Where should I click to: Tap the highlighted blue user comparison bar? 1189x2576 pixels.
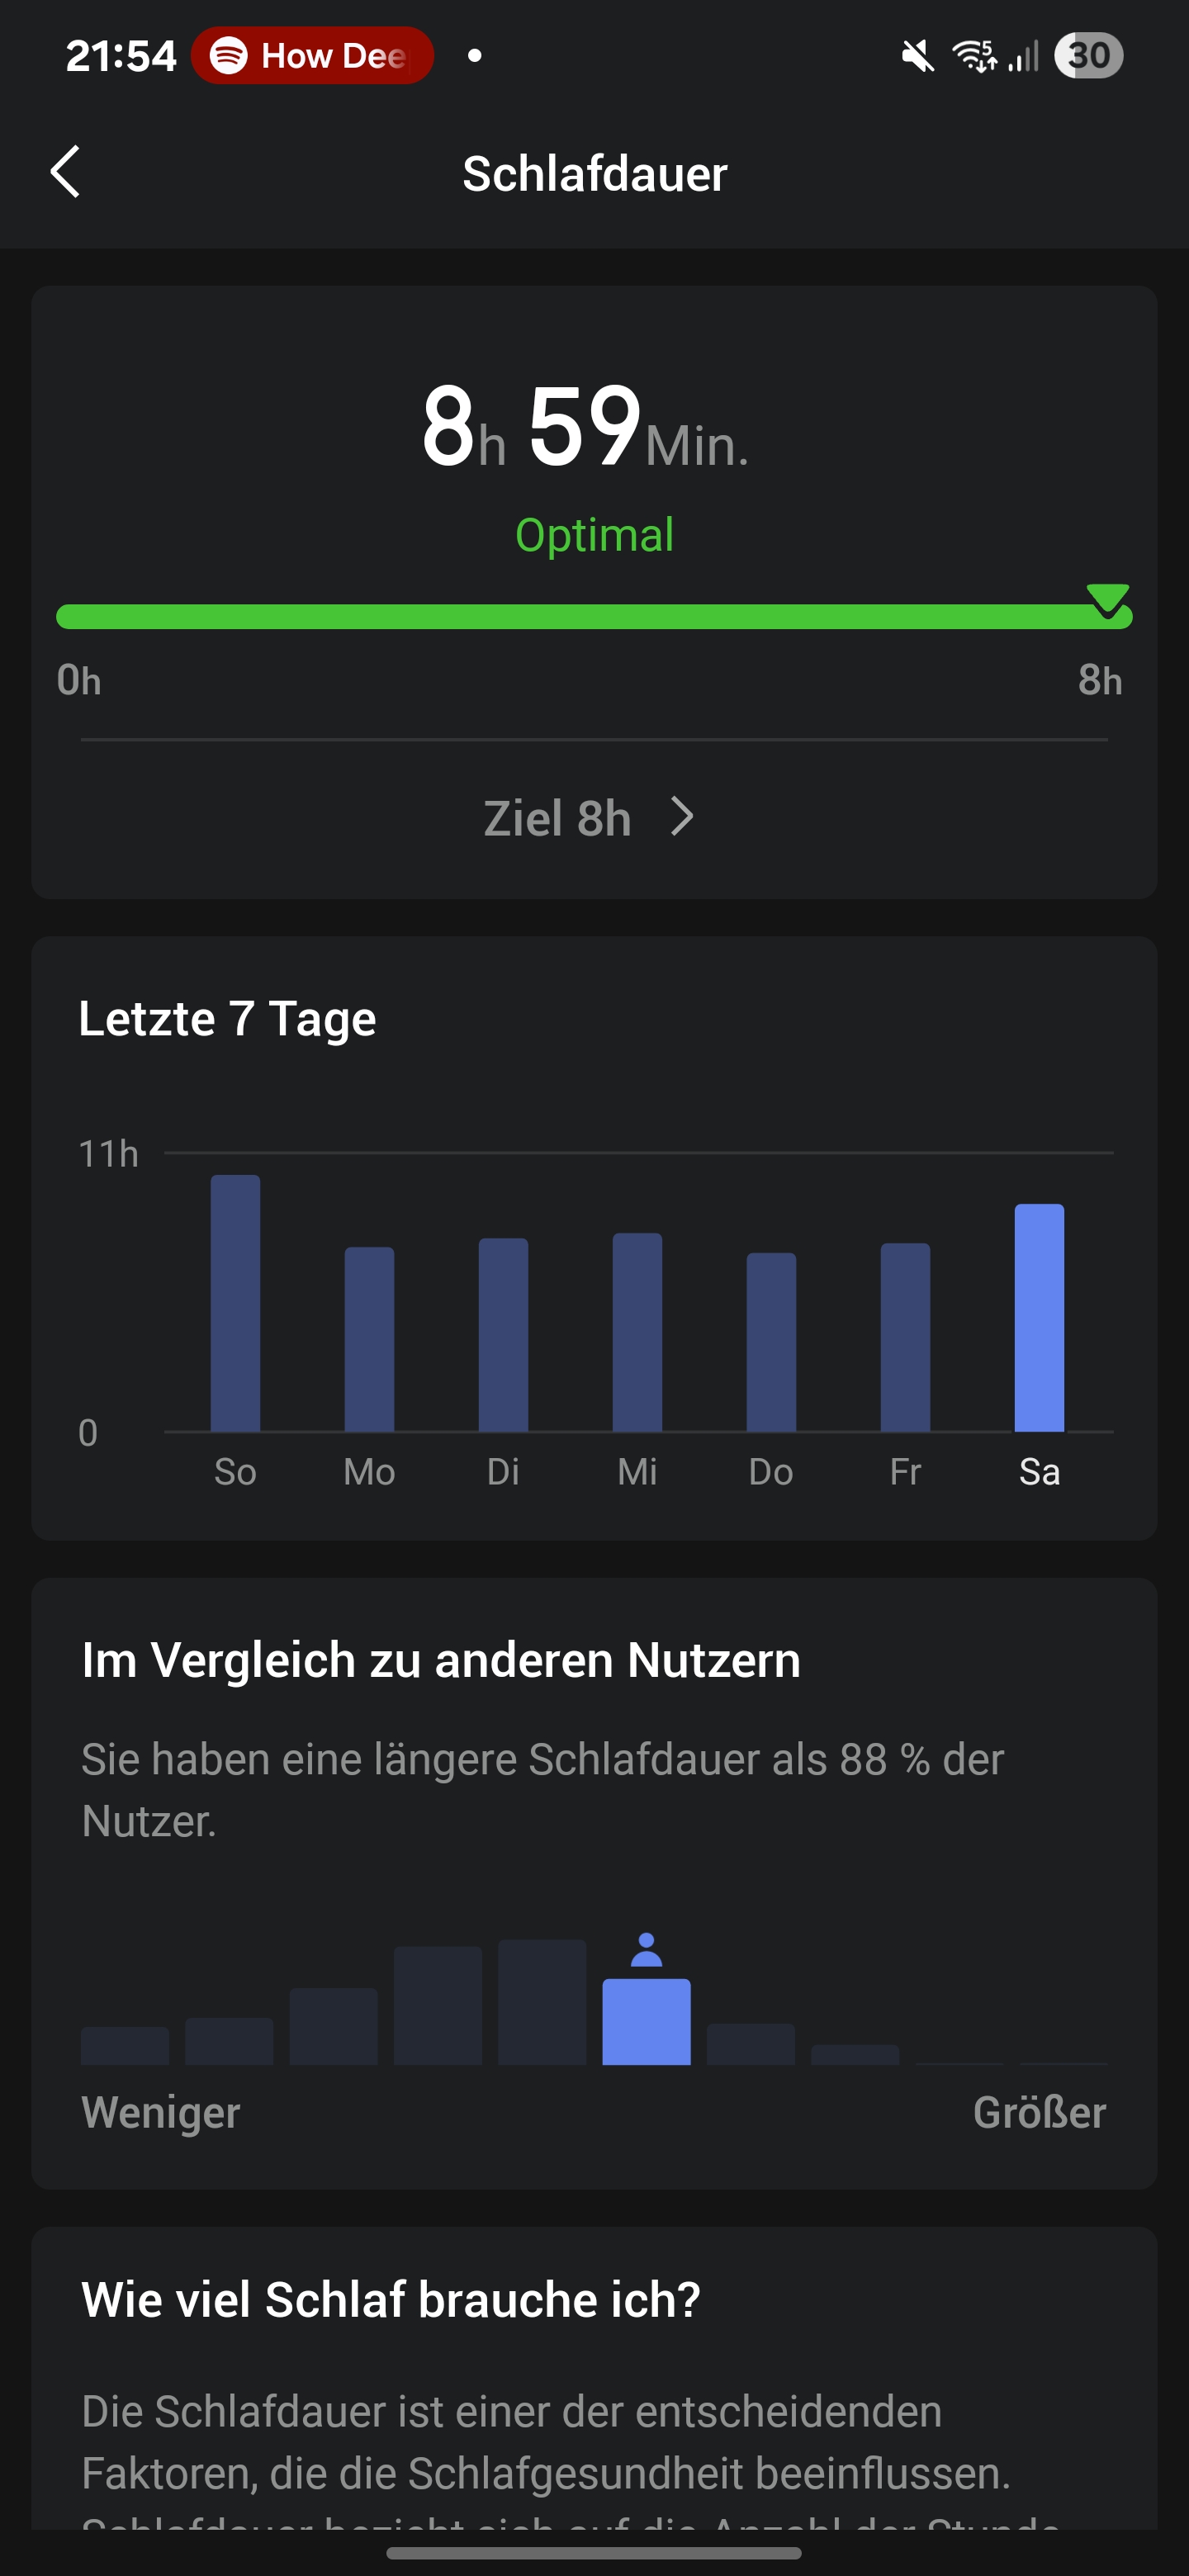[646, 2021]
